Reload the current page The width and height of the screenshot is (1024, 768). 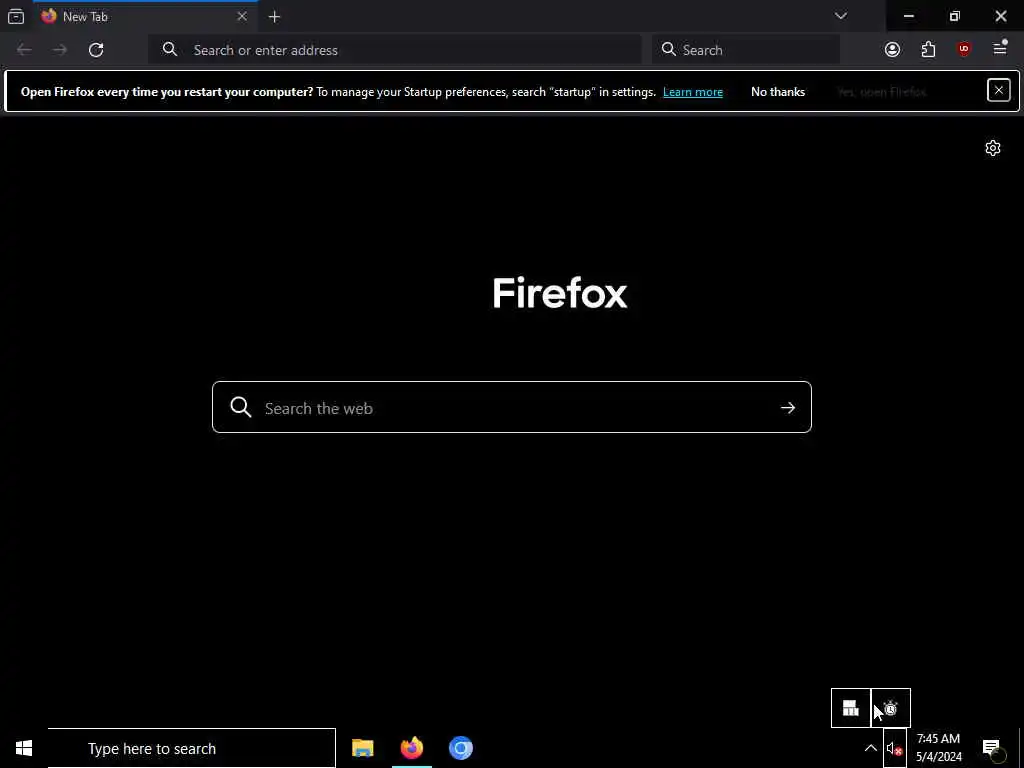[96, 50]
